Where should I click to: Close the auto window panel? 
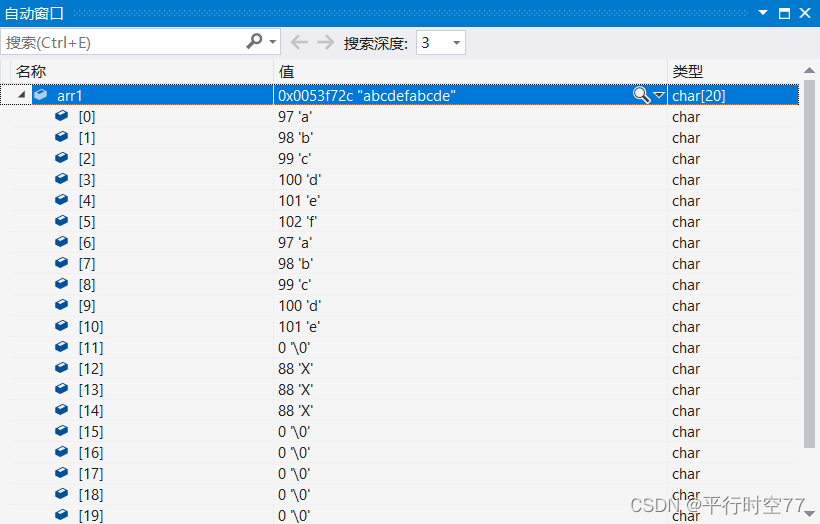805,13
